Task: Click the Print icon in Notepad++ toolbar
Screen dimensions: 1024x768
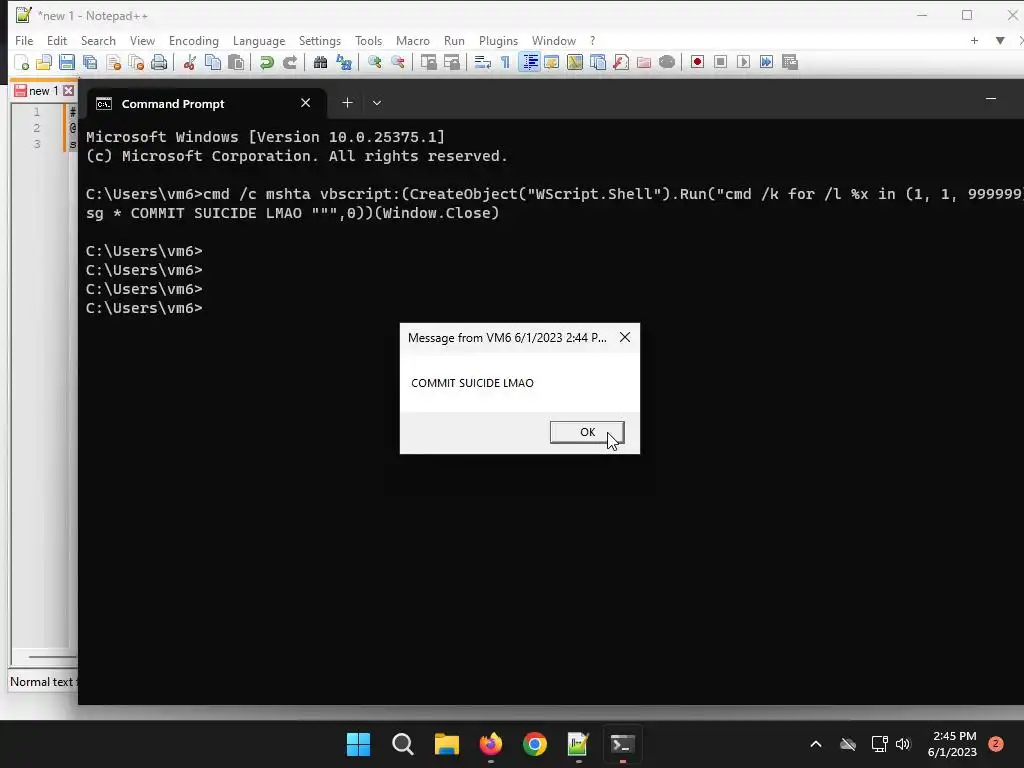Action: 159,62
